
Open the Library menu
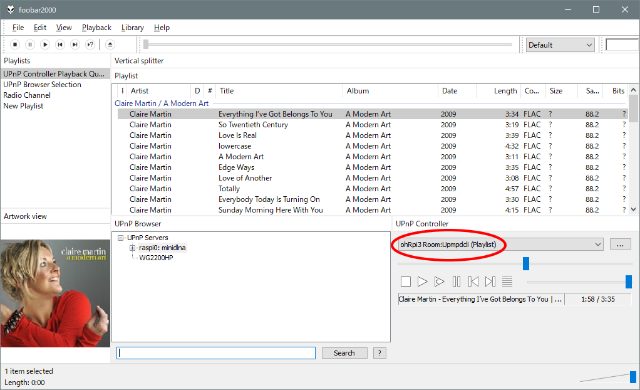click(x=133, y=27)
